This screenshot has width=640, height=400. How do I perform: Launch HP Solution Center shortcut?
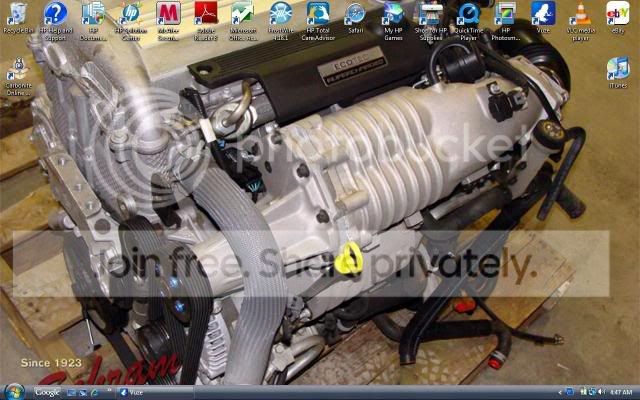pos(131,21)
